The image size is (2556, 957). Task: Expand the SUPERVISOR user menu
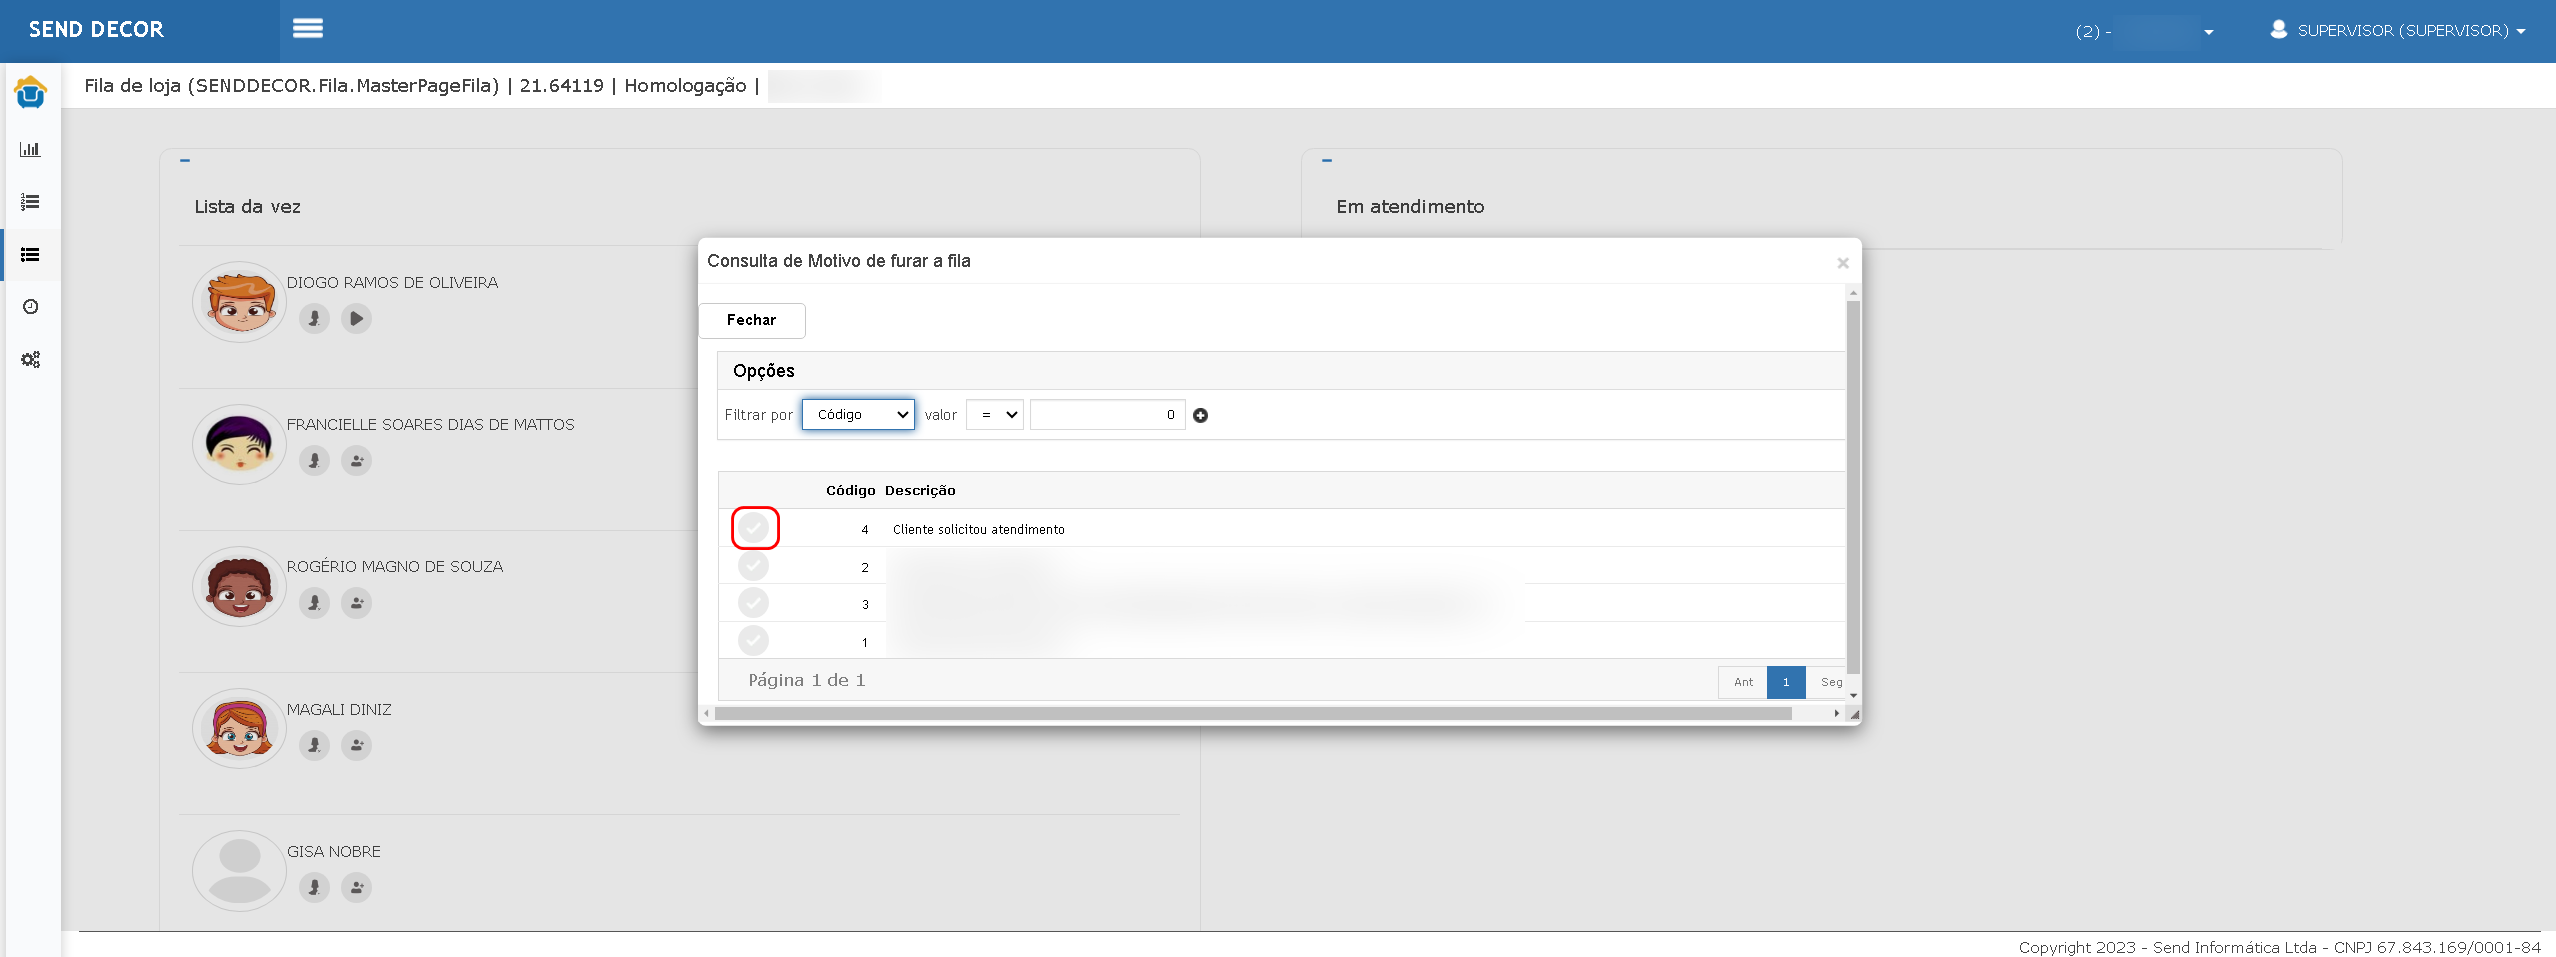[x=2399, y=30]
